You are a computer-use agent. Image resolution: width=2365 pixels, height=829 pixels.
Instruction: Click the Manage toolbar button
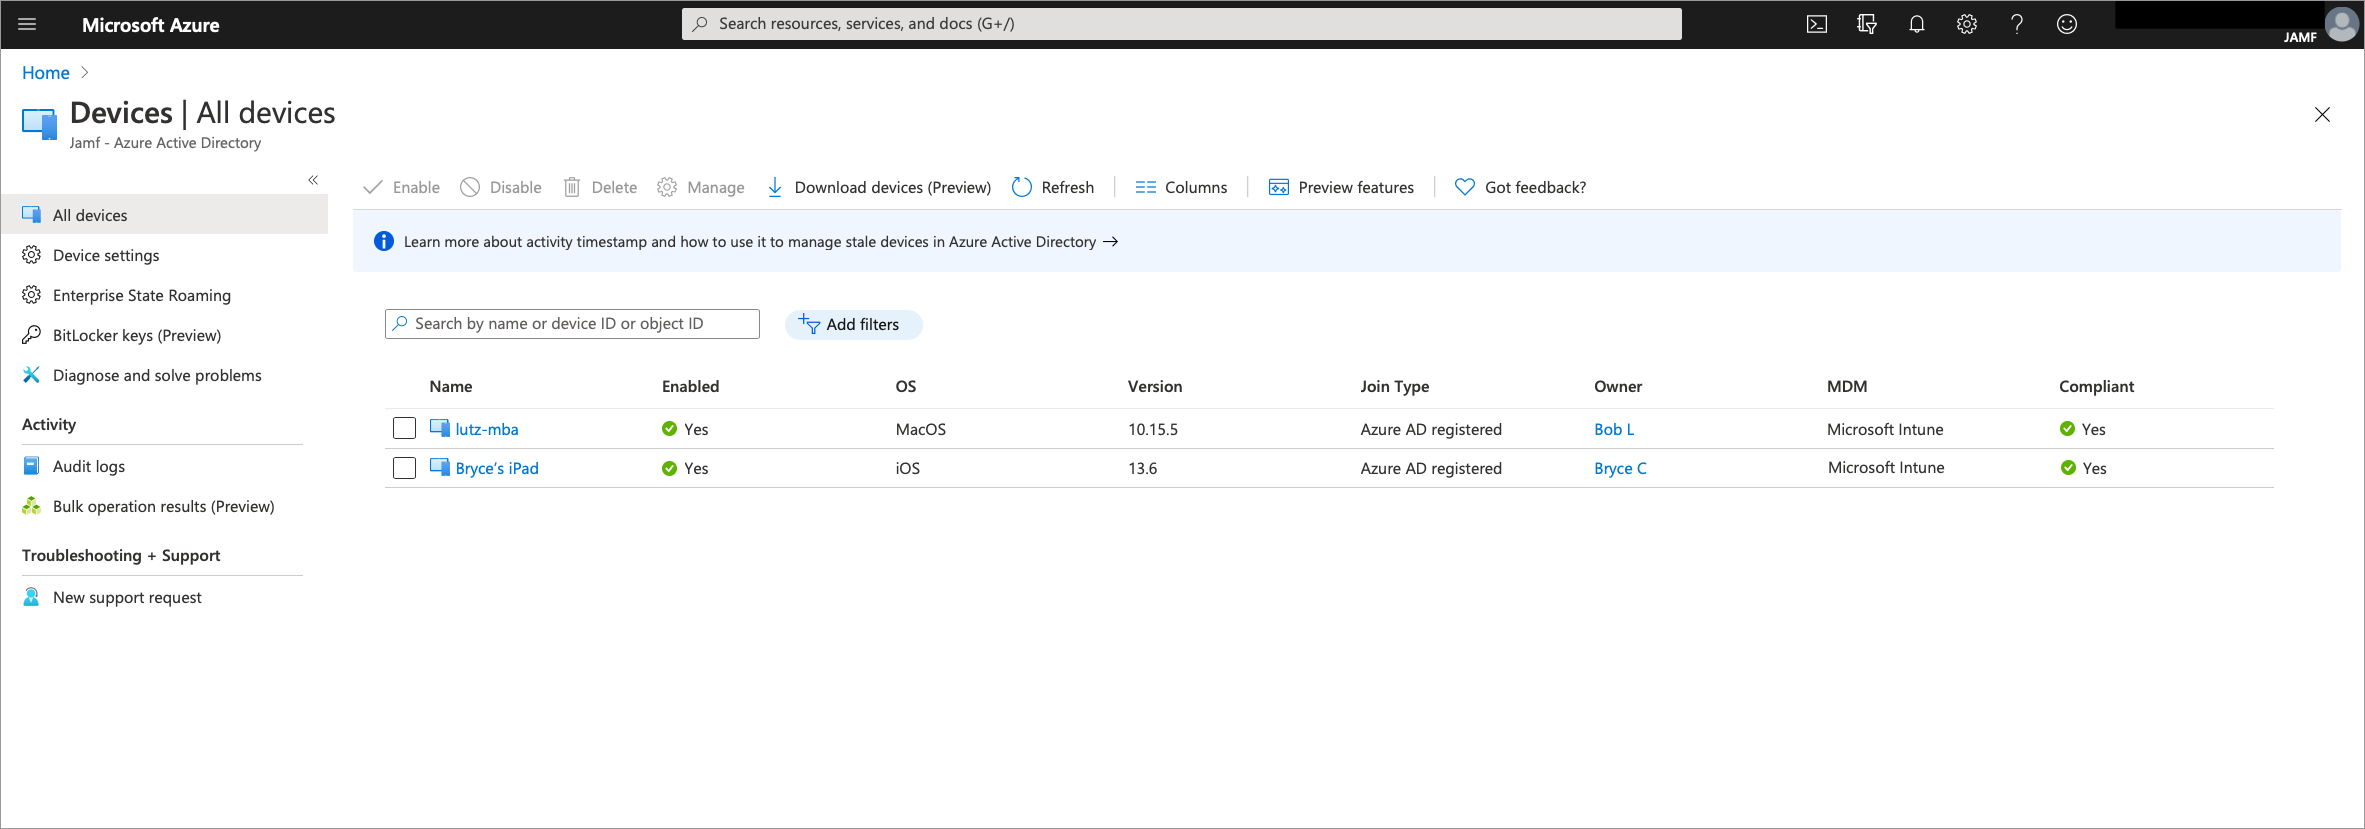click(701, 187)
